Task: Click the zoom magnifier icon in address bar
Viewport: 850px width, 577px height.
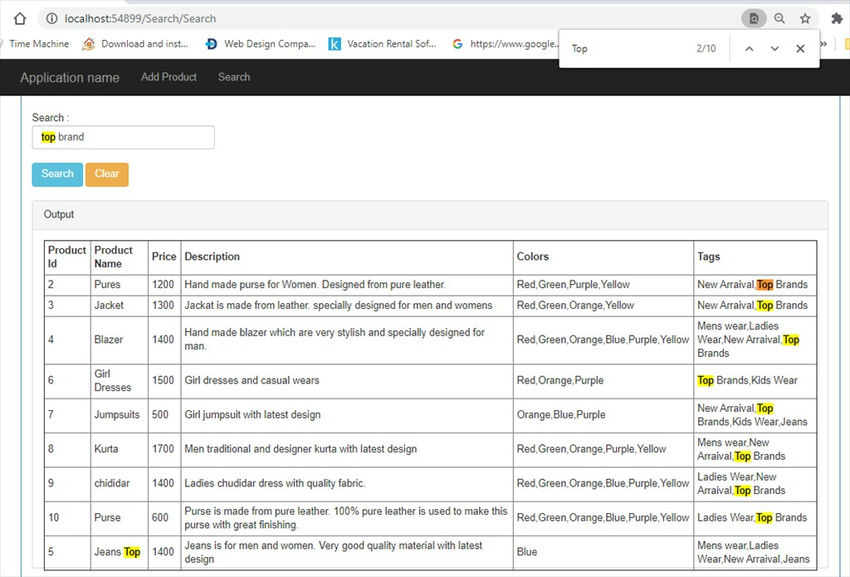Action: (x=780, y=18)
